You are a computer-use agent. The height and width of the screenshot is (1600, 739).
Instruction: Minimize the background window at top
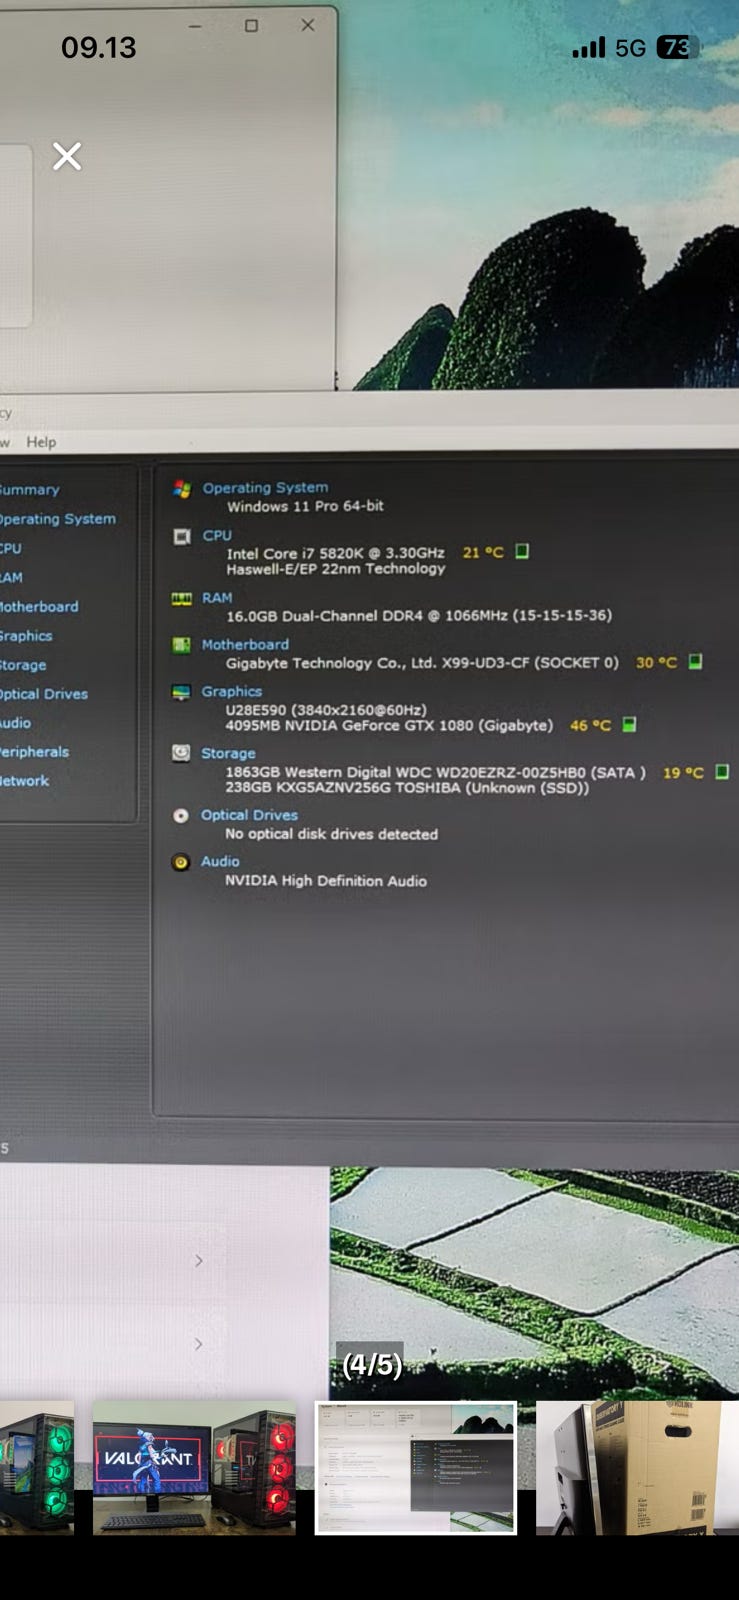click(x=195, y=26)
